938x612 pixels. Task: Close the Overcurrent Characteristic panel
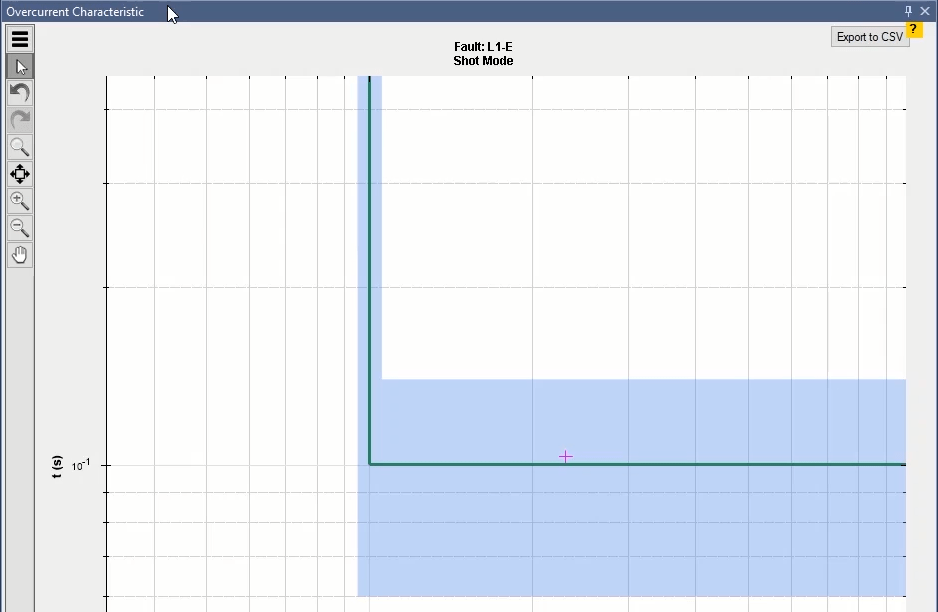pyautogui.click(x=925, y=11)
